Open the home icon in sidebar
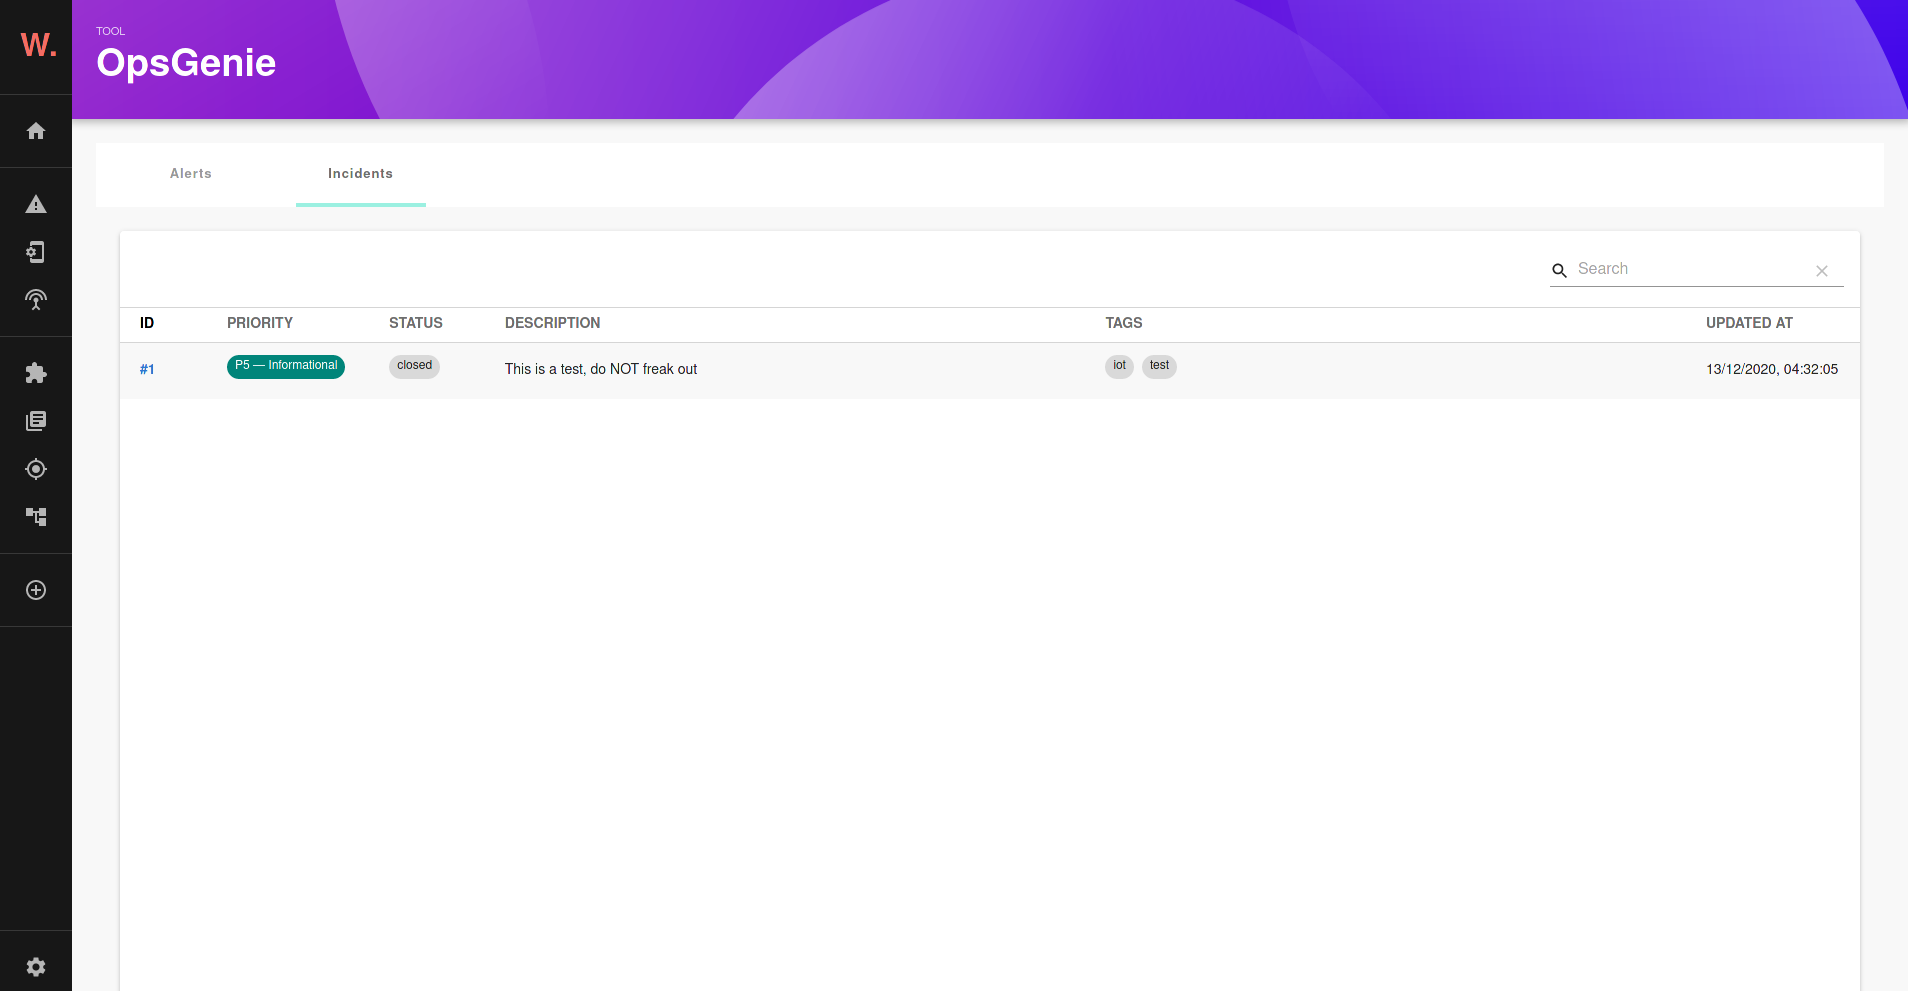Screen dimensions: 1908x991 click(x=36, y=131)
